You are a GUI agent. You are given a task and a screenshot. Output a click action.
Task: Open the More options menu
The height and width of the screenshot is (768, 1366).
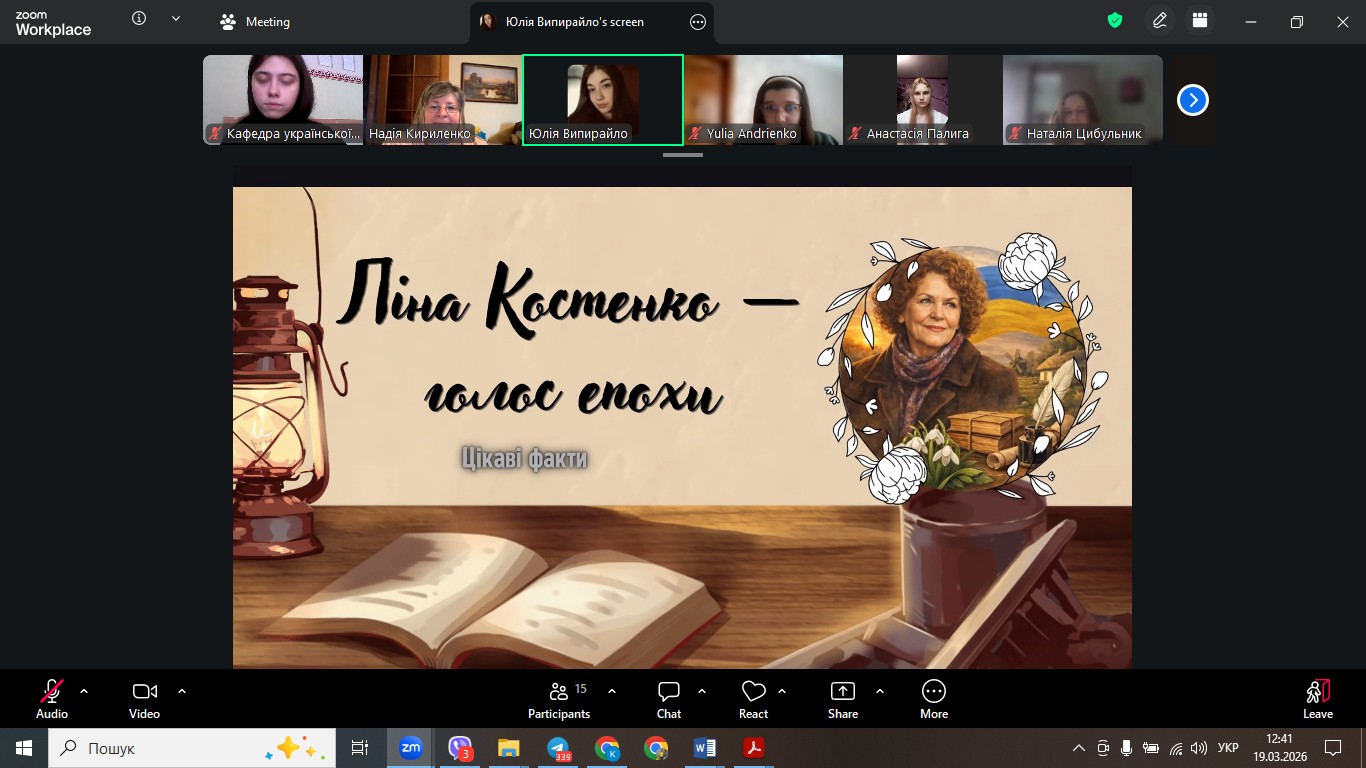[x=933, y=699]
